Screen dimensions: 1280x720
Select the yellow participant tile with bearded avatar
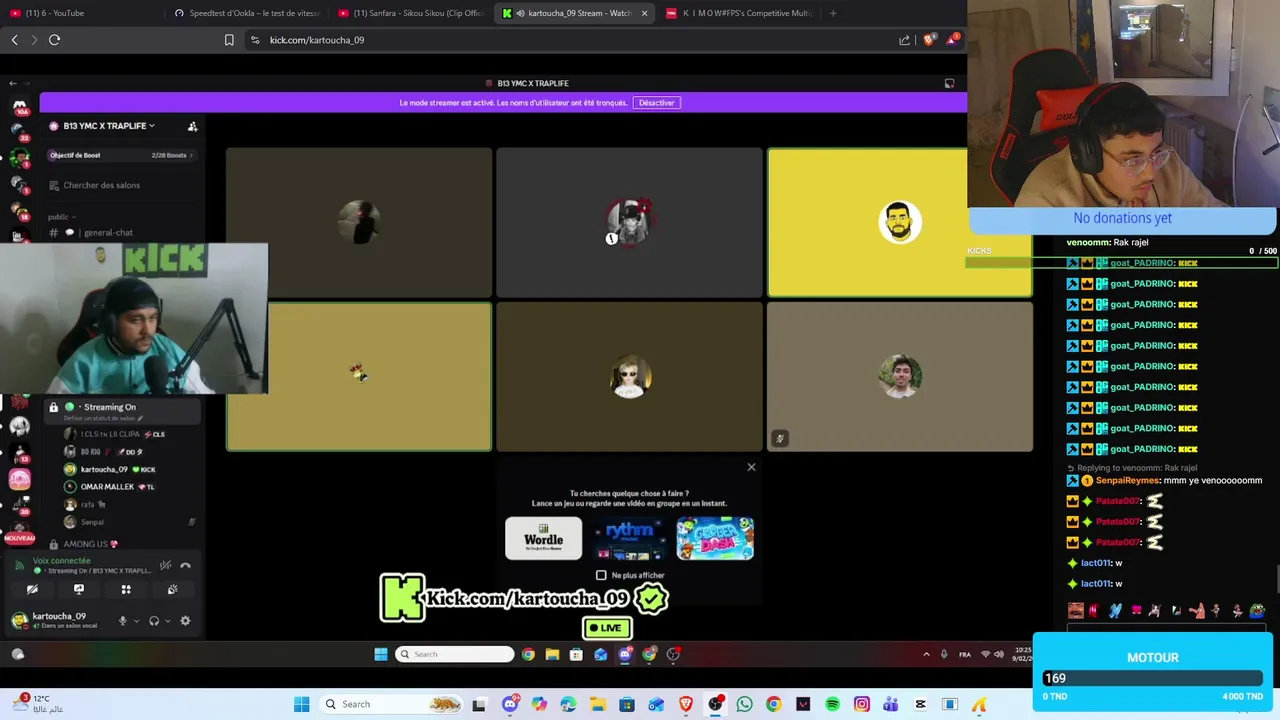[899, 222]
